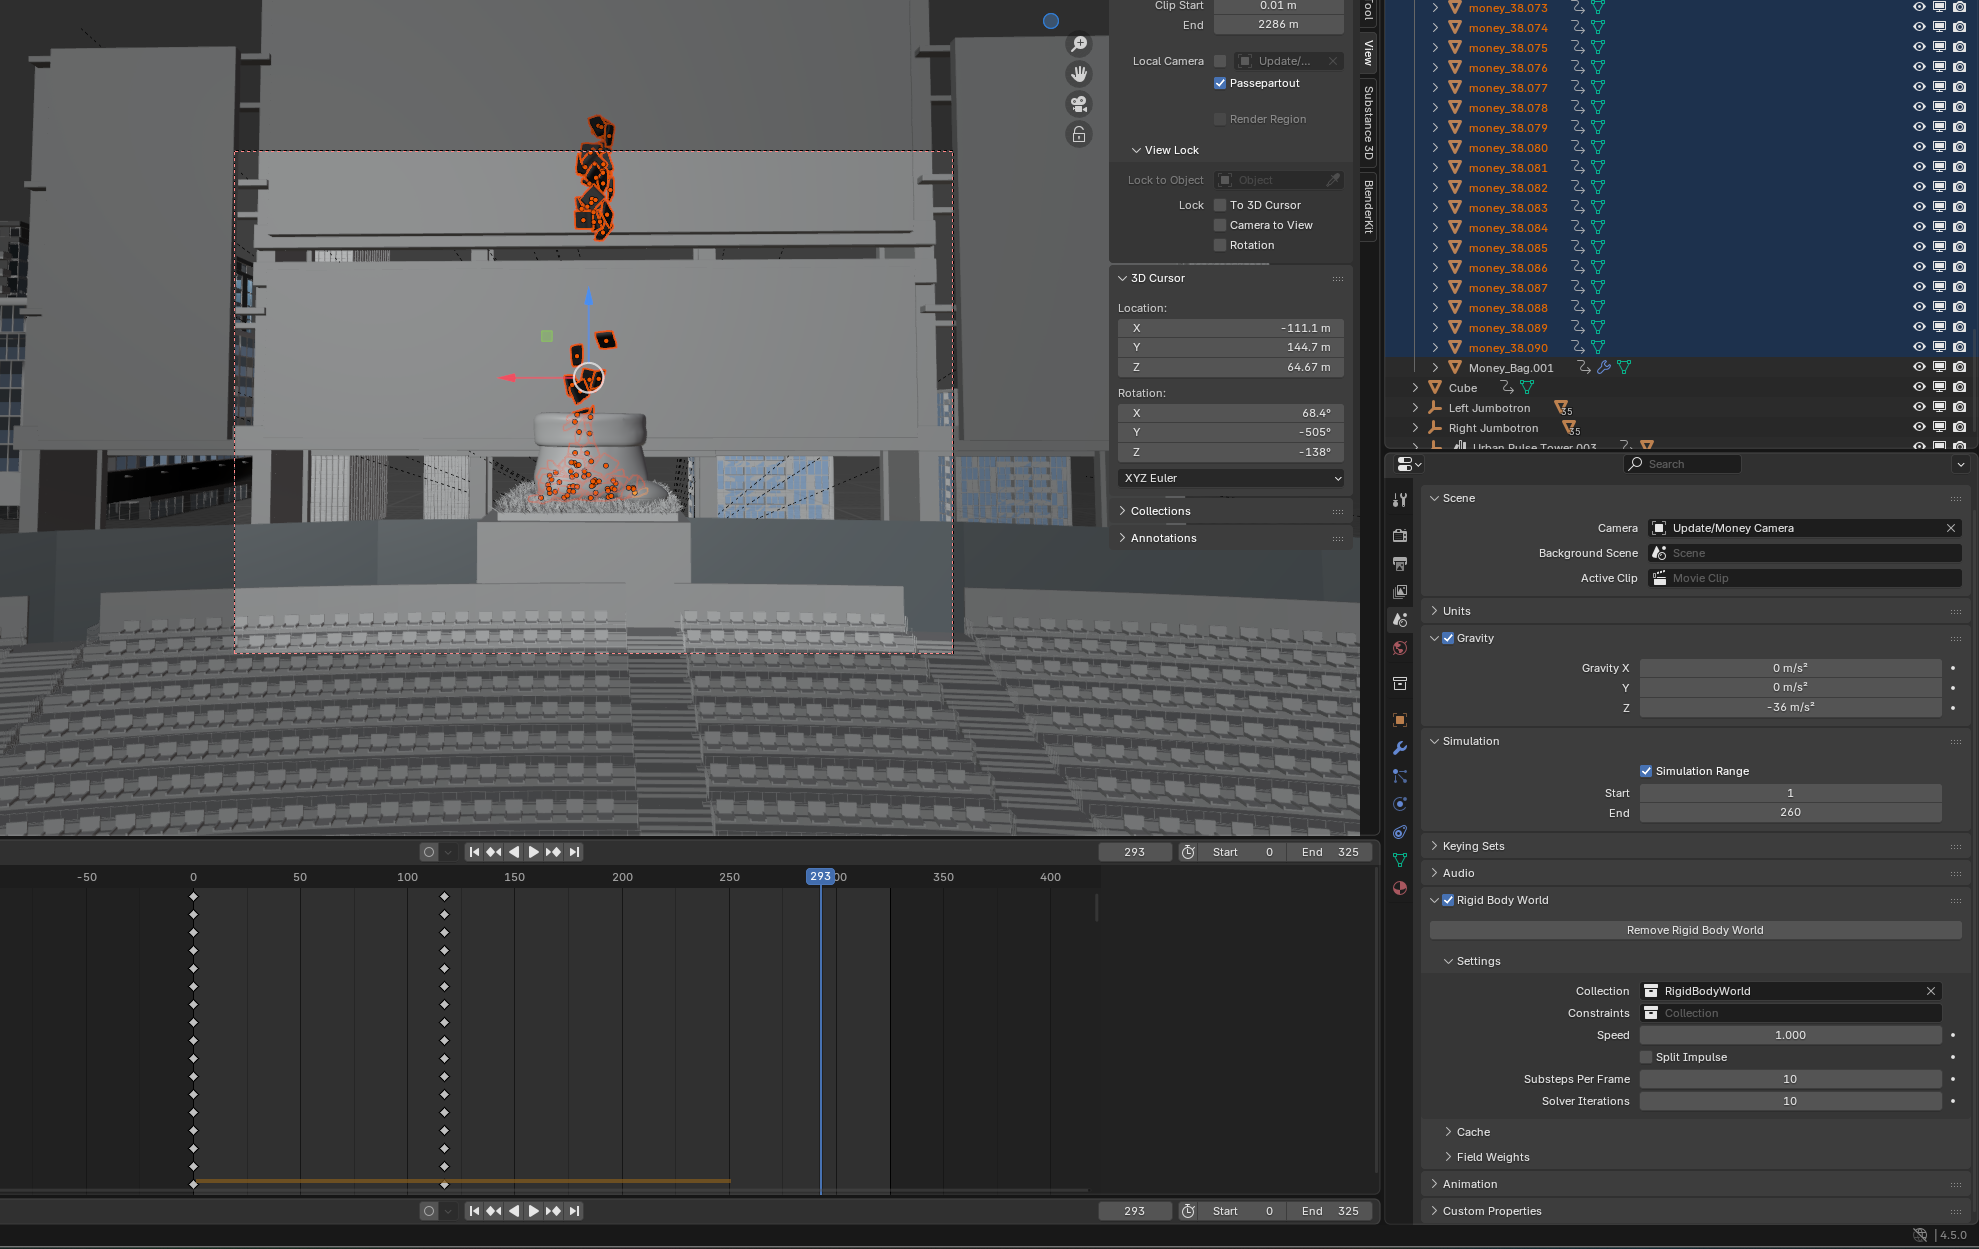Click the camera view toggle icon
This screenshot has width=1979, height=1249.
pos(1079,104)
